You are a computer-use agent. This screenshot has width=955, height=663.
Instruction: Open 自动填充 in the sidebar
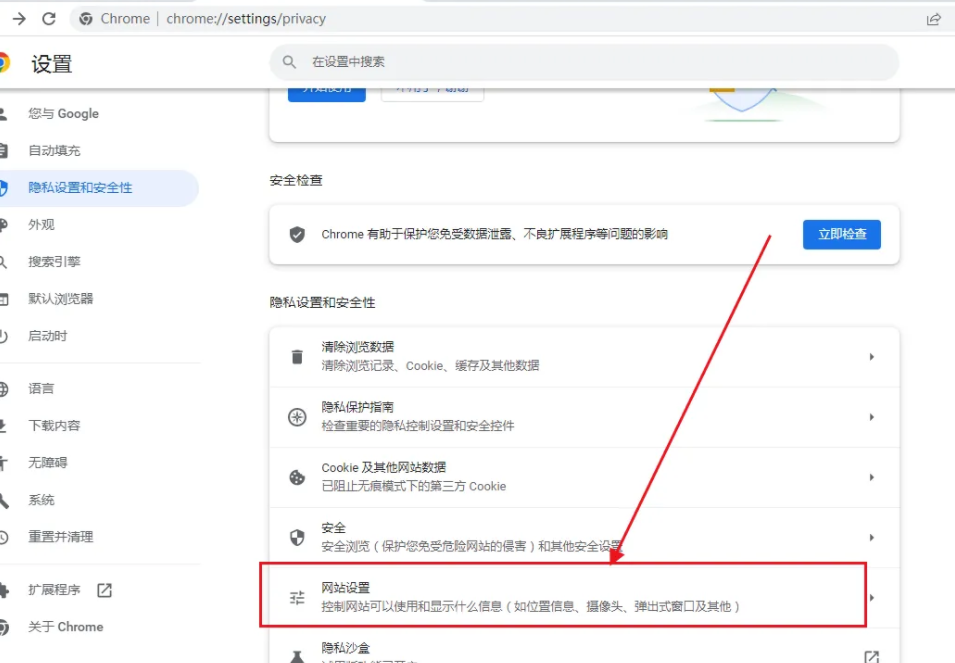pos(54,151)
